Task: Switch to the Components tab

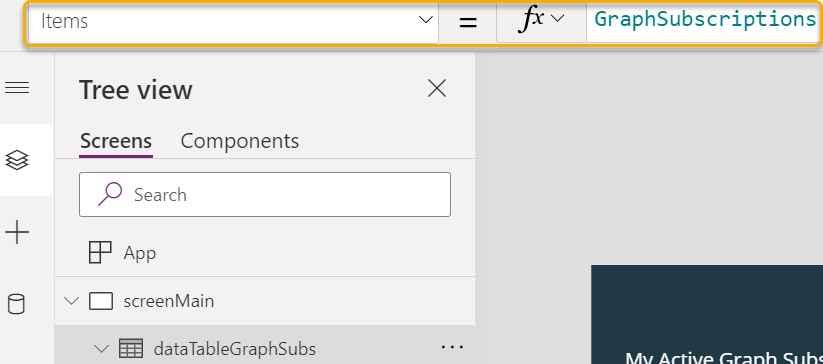Action: [240, 141]
